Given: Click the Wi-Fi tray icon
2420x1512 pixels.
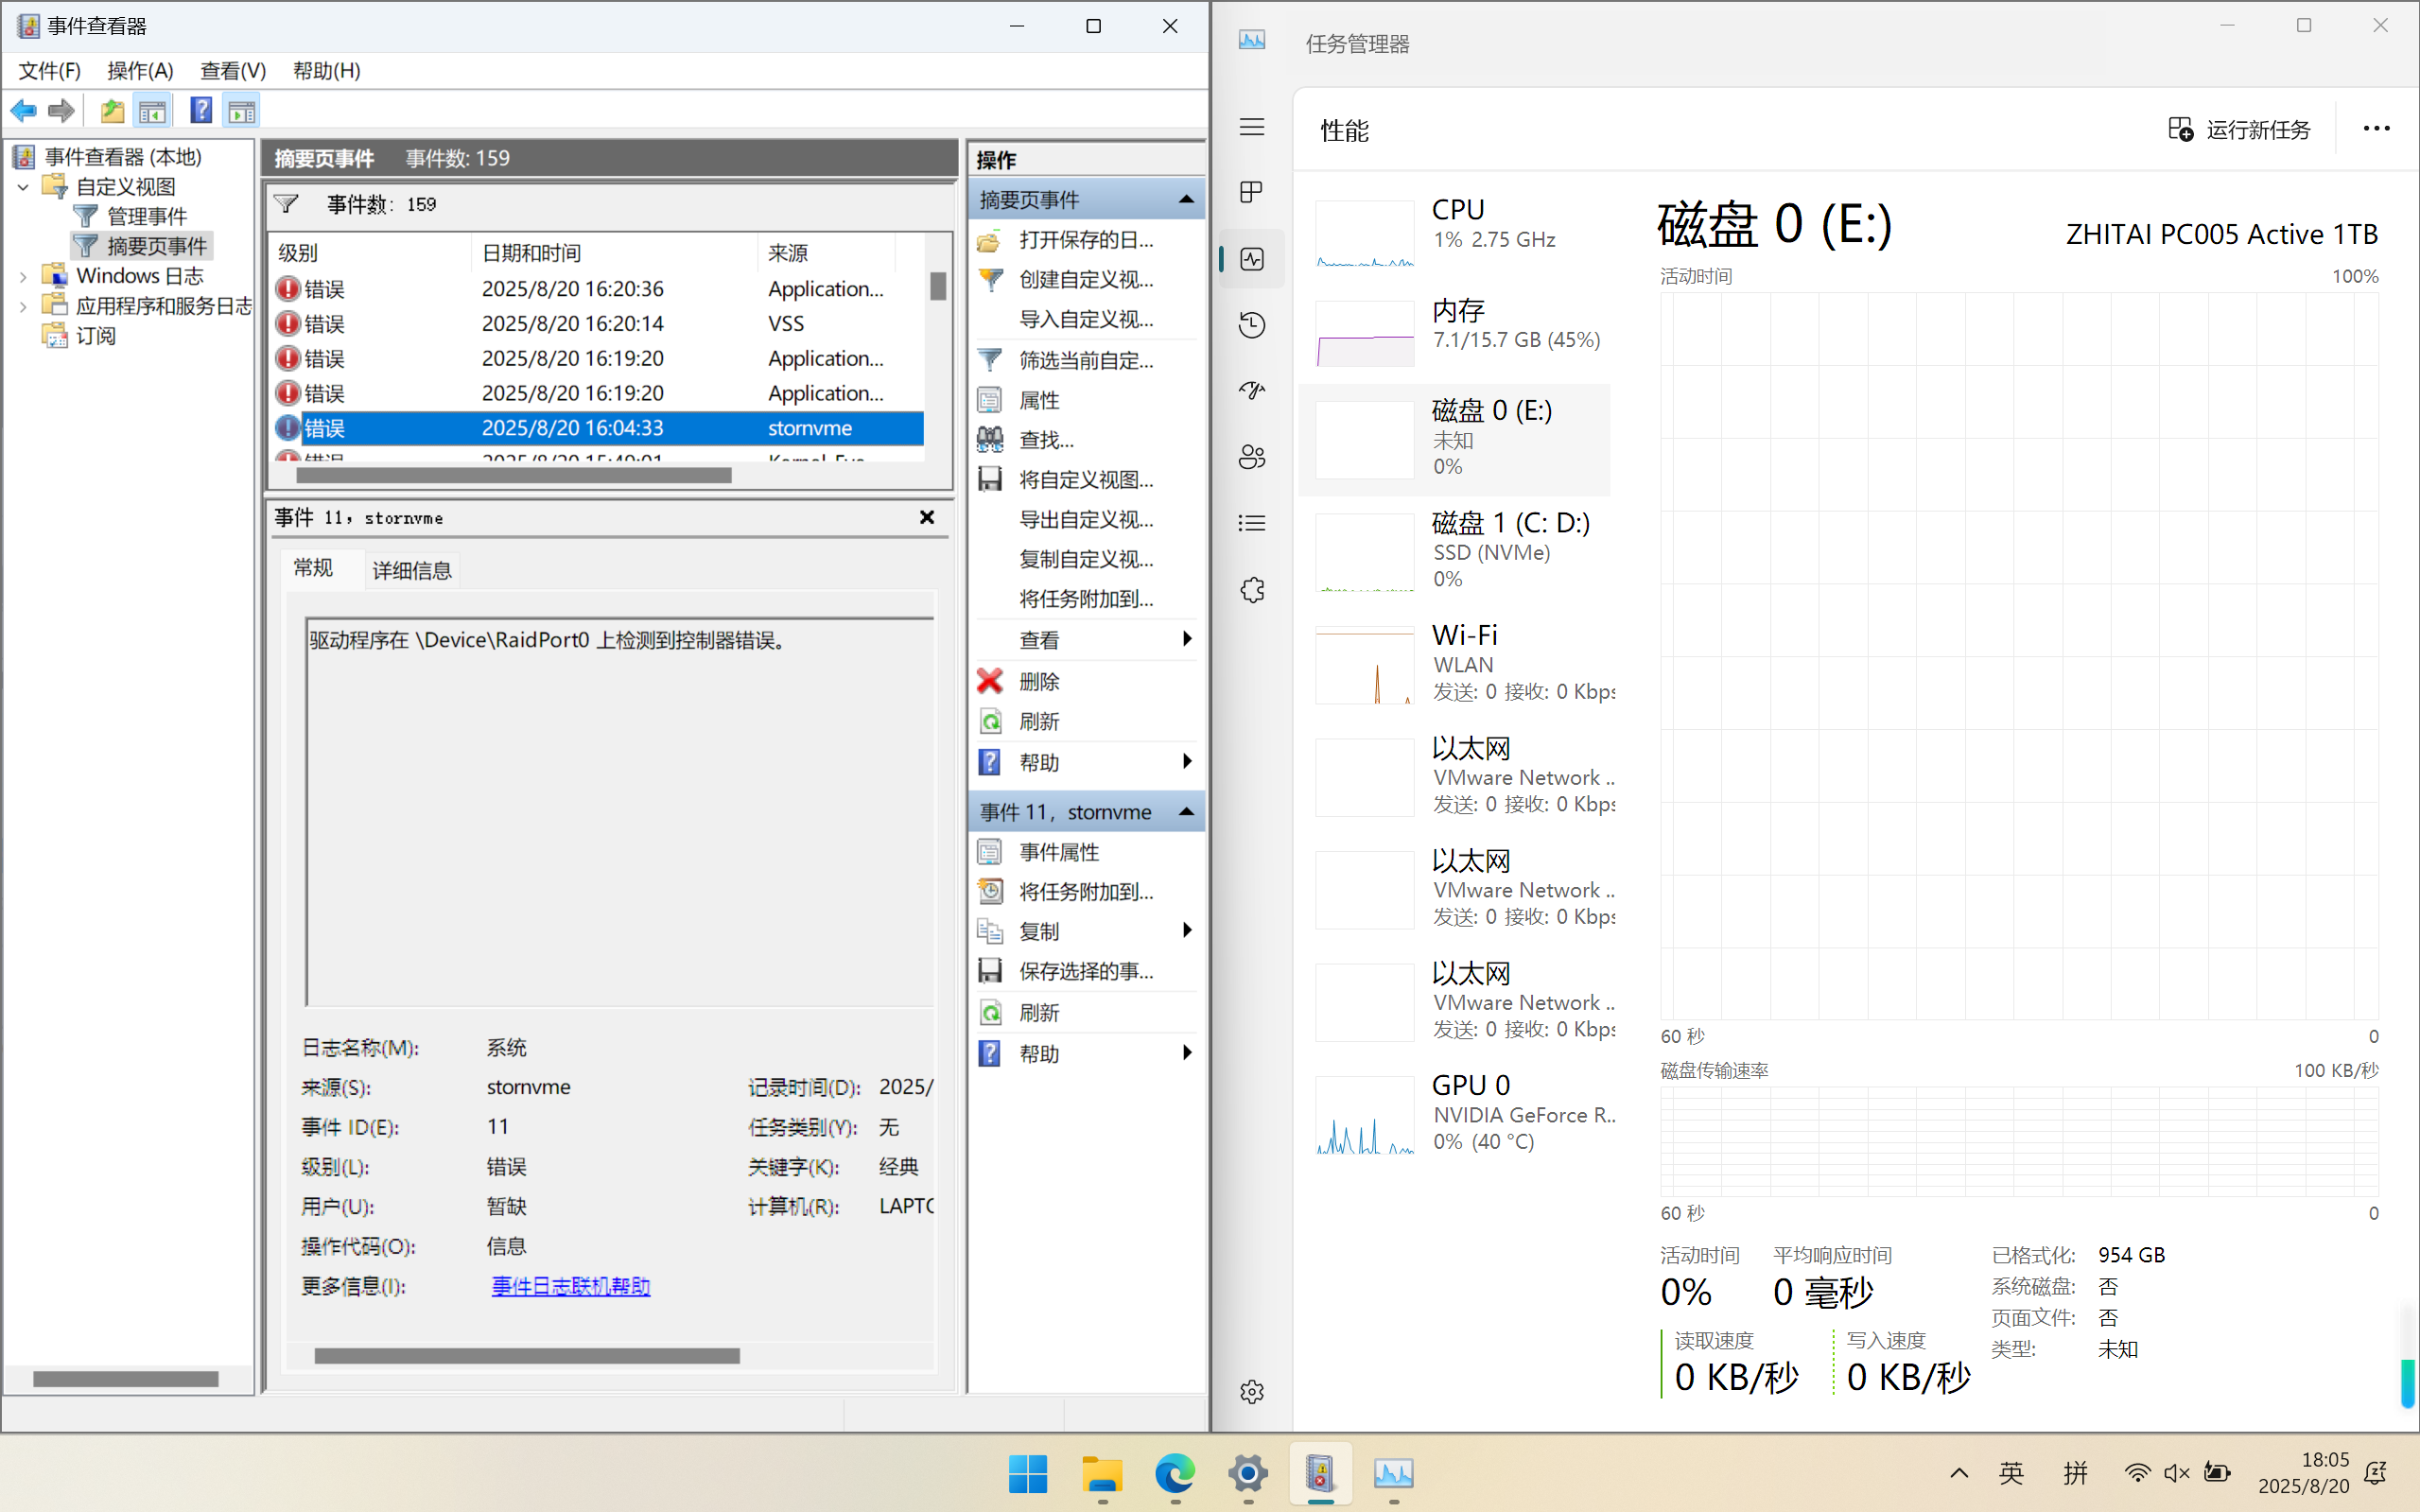Looking at the screenshot, I should [2137, 1473].
